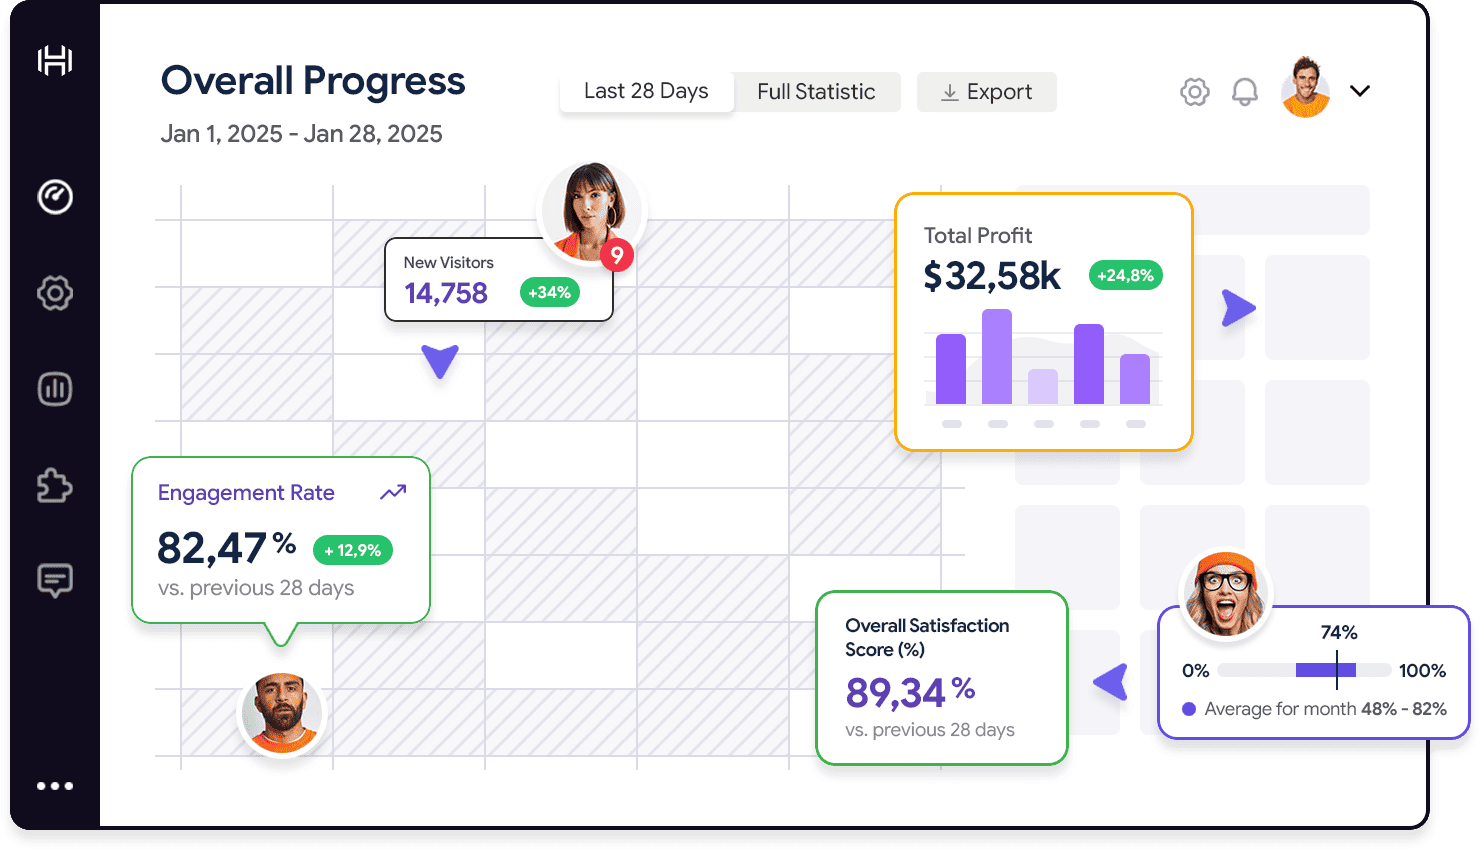The height and width of the screenshot is (850, 1480).
Task: Click the 74% satisfaction range slider
Action: pos(1304,670)
